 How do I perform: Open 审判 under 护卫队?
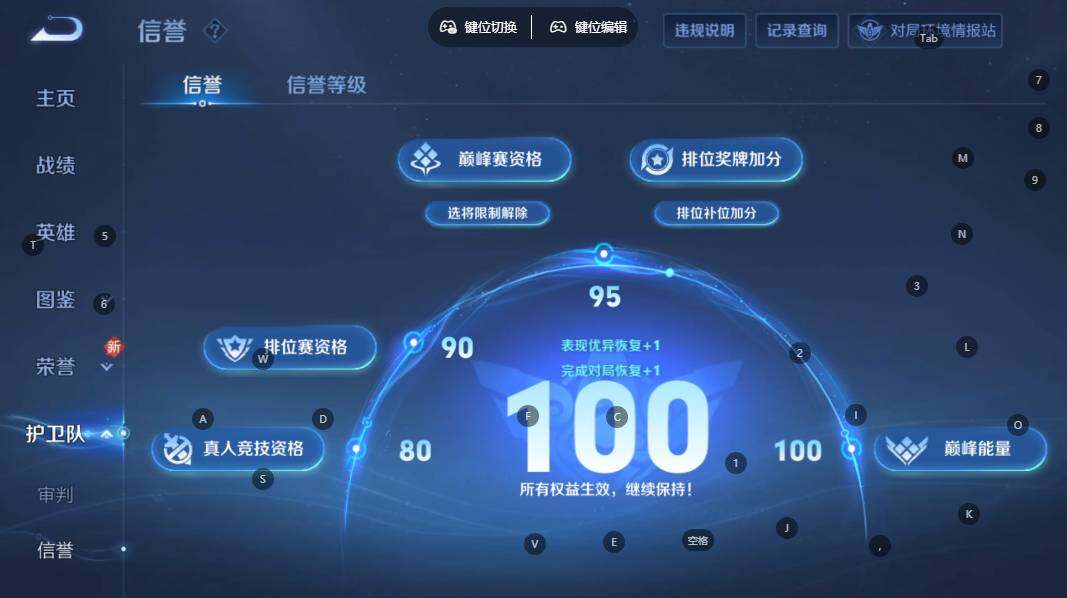click(x=55, y=495)
